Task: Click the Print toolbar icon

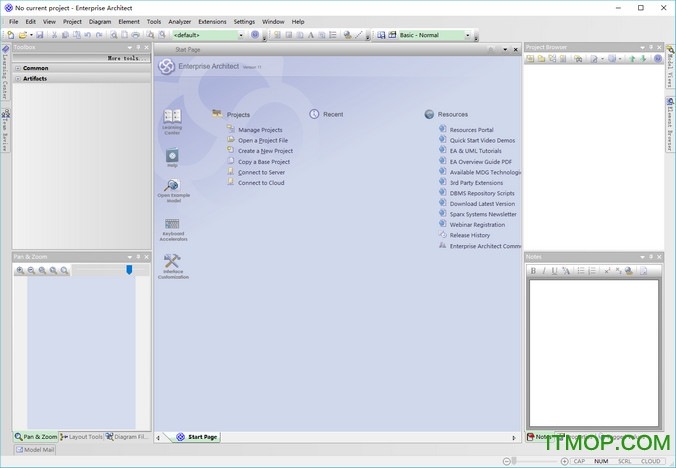Action: tap(136, 35)
